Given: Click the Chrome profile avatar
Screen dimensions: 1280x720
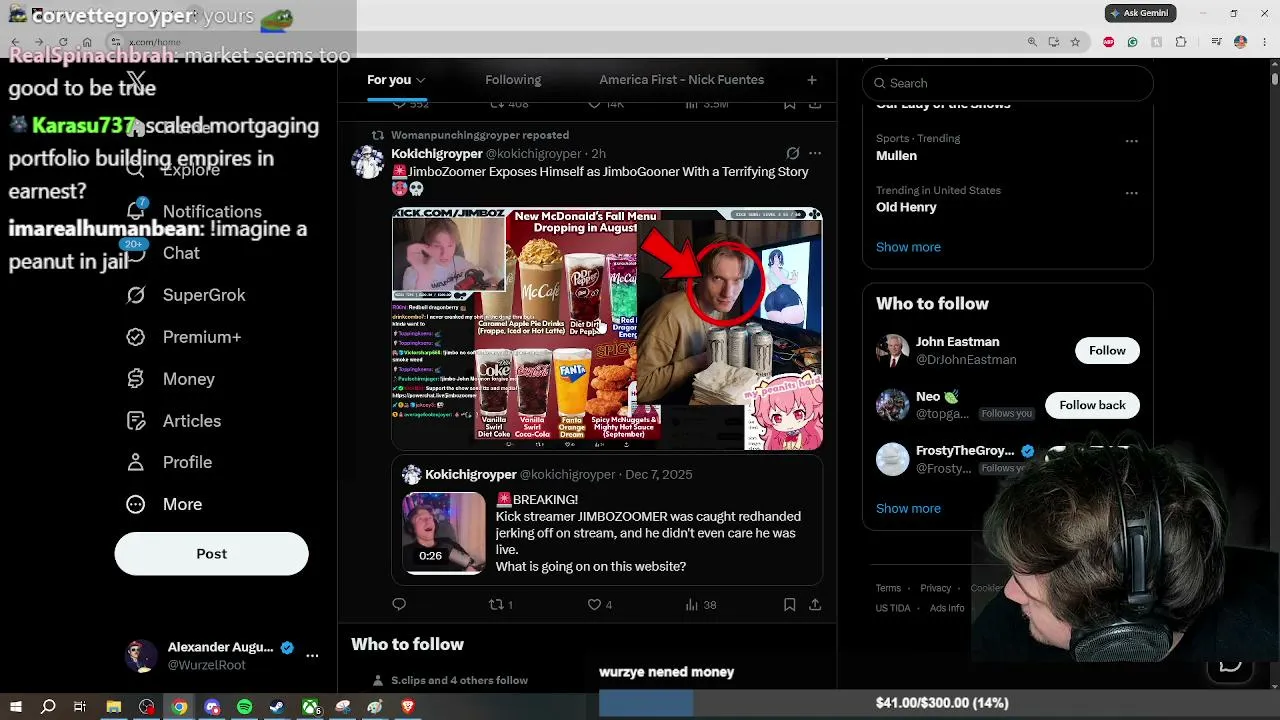Looking at the screenshot, I should [x=1240, y=42].
